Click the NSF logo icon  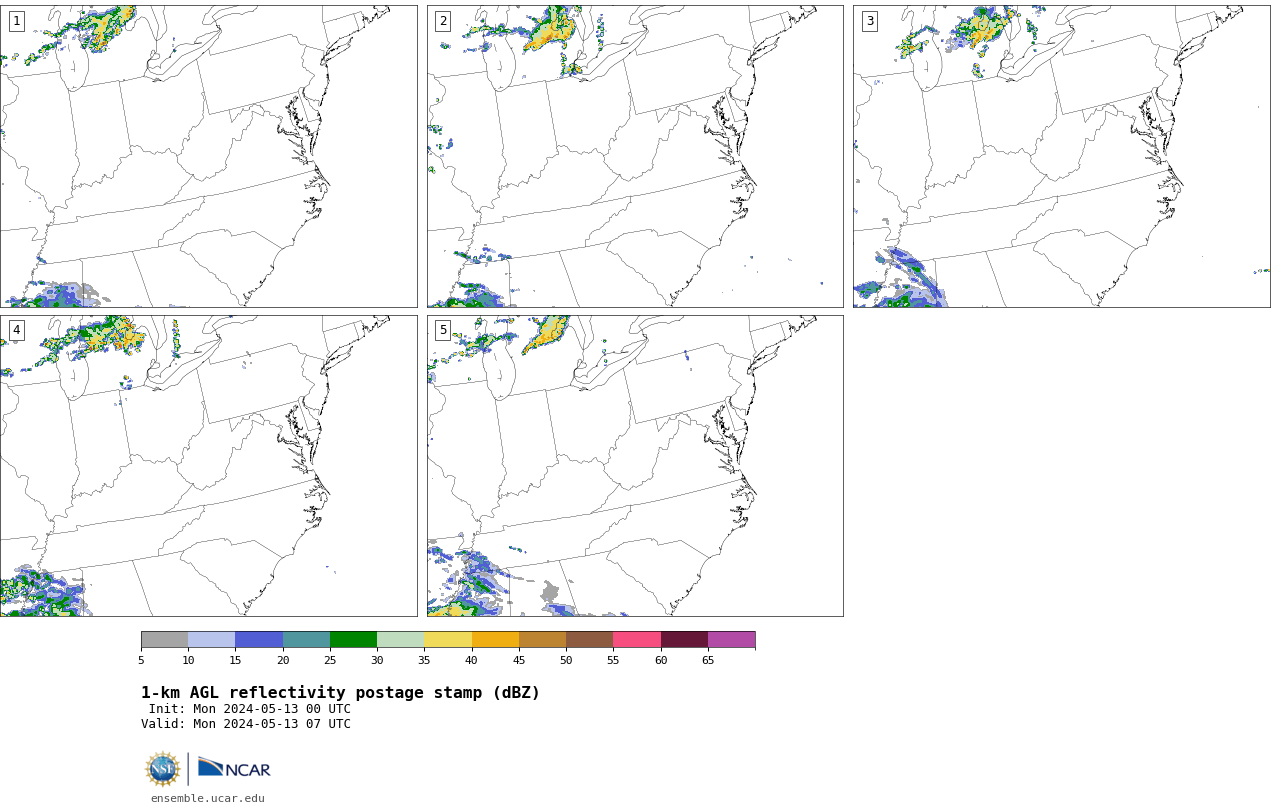(163, 769)
